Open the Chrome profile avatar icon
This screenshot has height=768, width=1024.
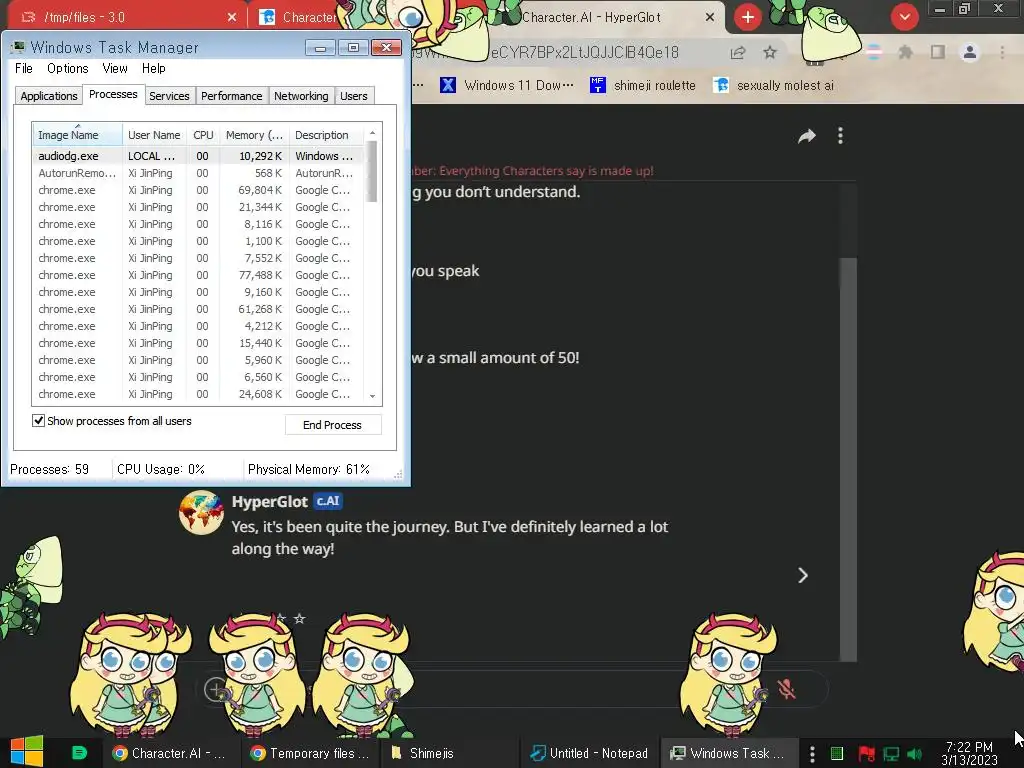click(x=970, y=52)
